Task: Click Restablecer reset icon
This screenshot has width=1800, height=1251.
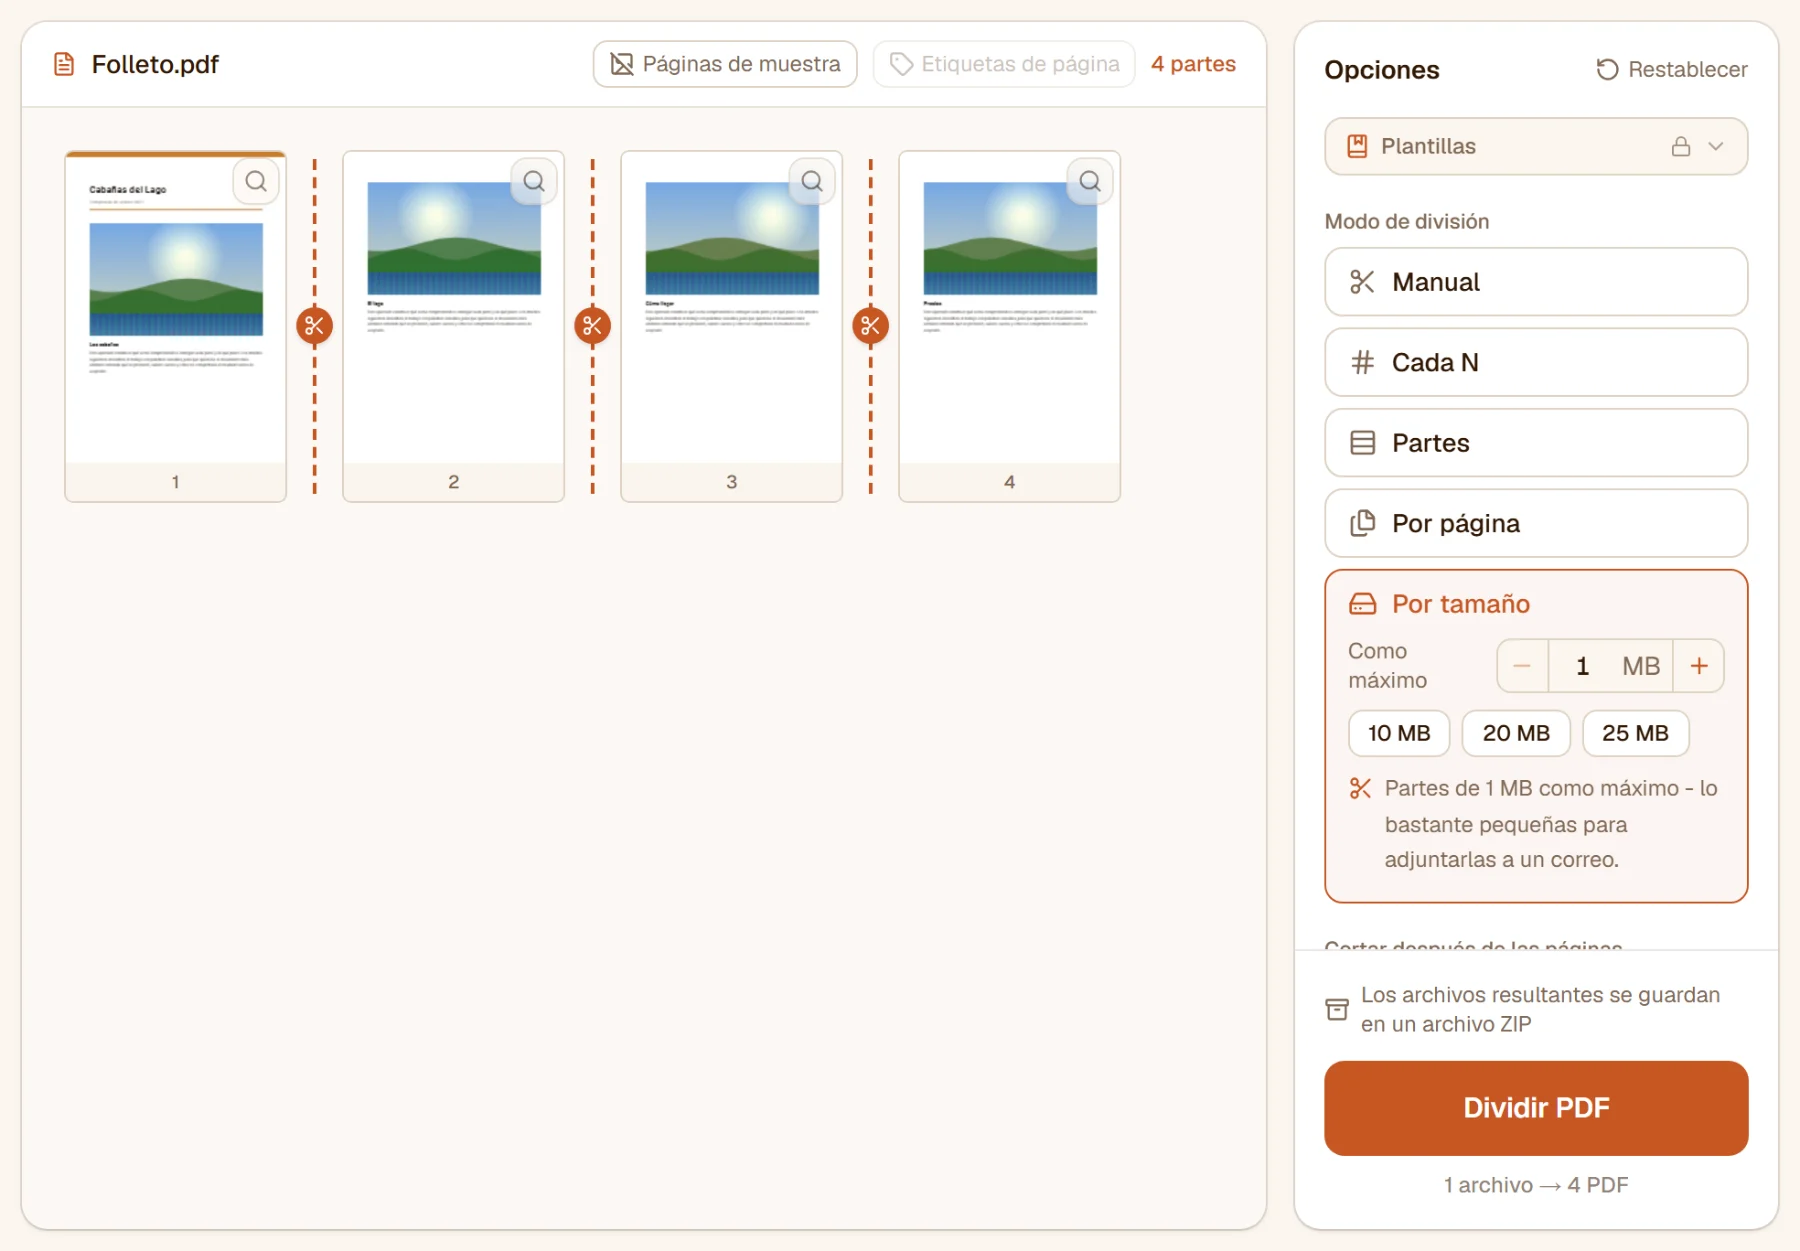Action: point(1607,69)
